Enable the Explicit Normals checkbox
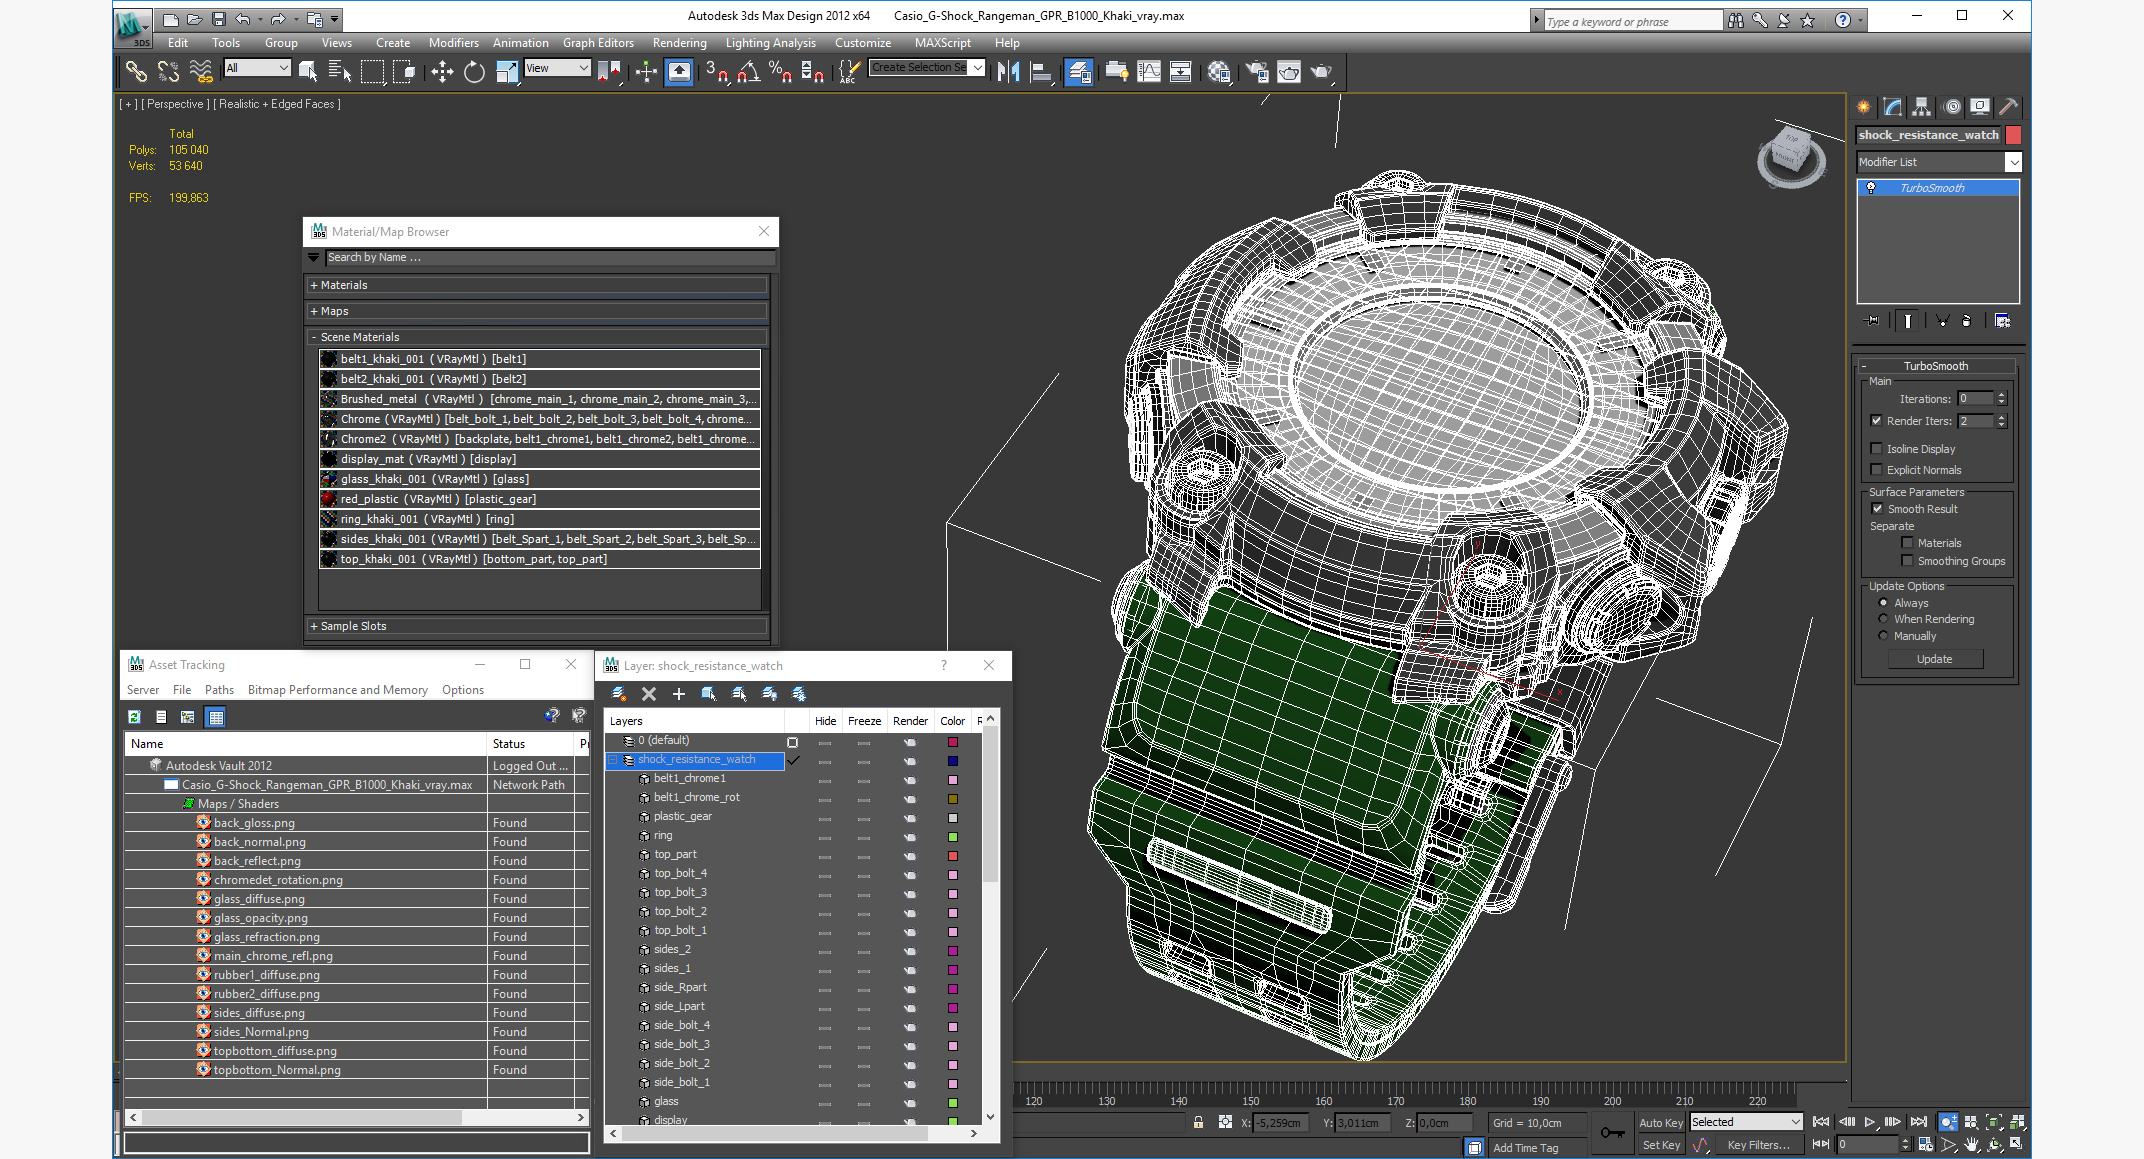This screenshot has height=1159, width=2144. click(x=1876, y=470)
